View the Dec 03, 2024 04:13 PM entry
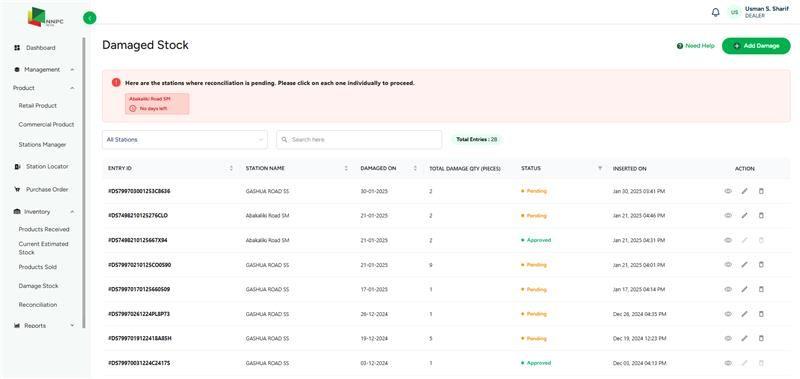The height and width of the screenshot is (379, 800). (x=728, y=363)
